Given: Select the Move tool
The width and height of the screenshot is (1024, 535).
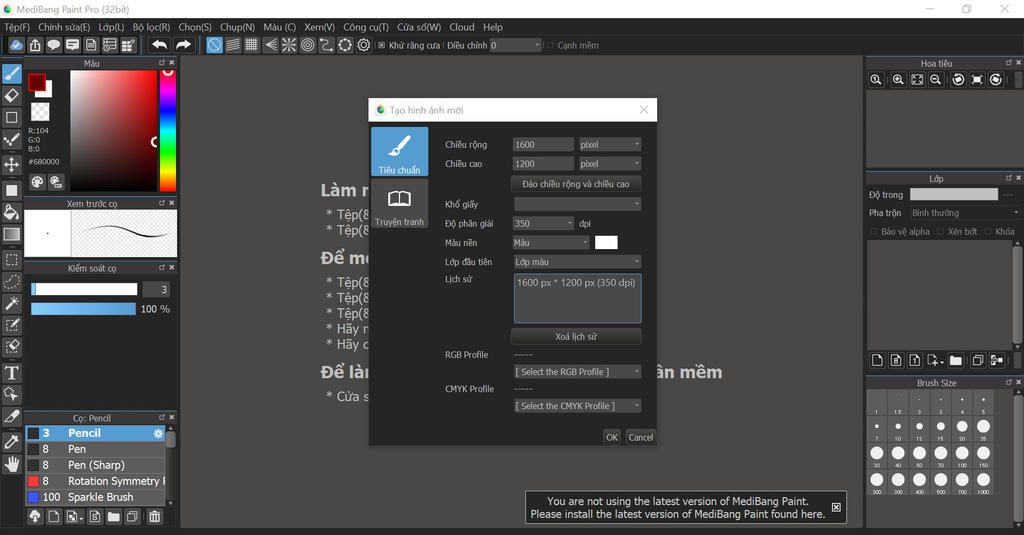Looking at the screenshot, I should [x=12, y=164].
